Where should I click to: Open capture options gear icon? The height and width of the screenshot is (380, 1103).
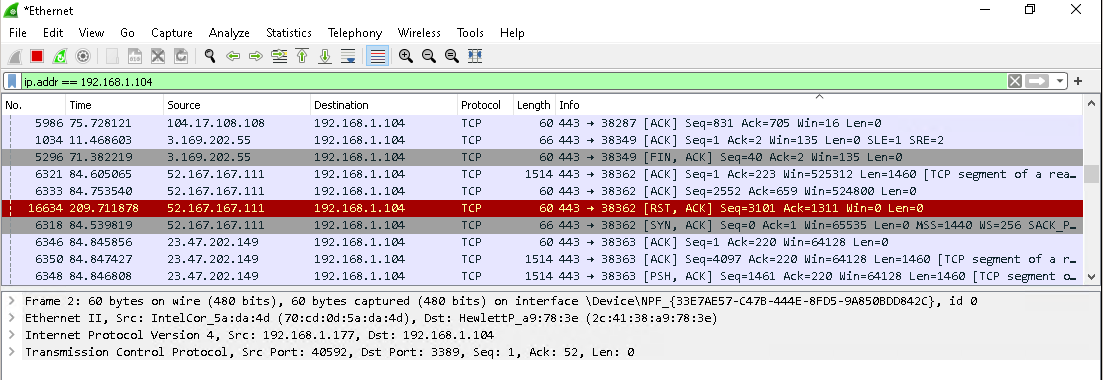pos(83,56)
